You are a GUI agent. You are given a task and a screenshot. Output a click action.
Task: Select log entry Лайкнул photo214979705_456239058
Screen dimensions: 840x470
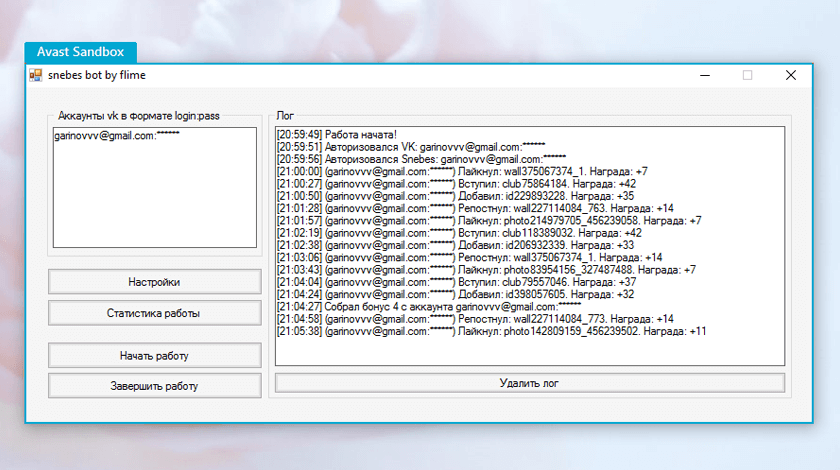tap(489, 221)
